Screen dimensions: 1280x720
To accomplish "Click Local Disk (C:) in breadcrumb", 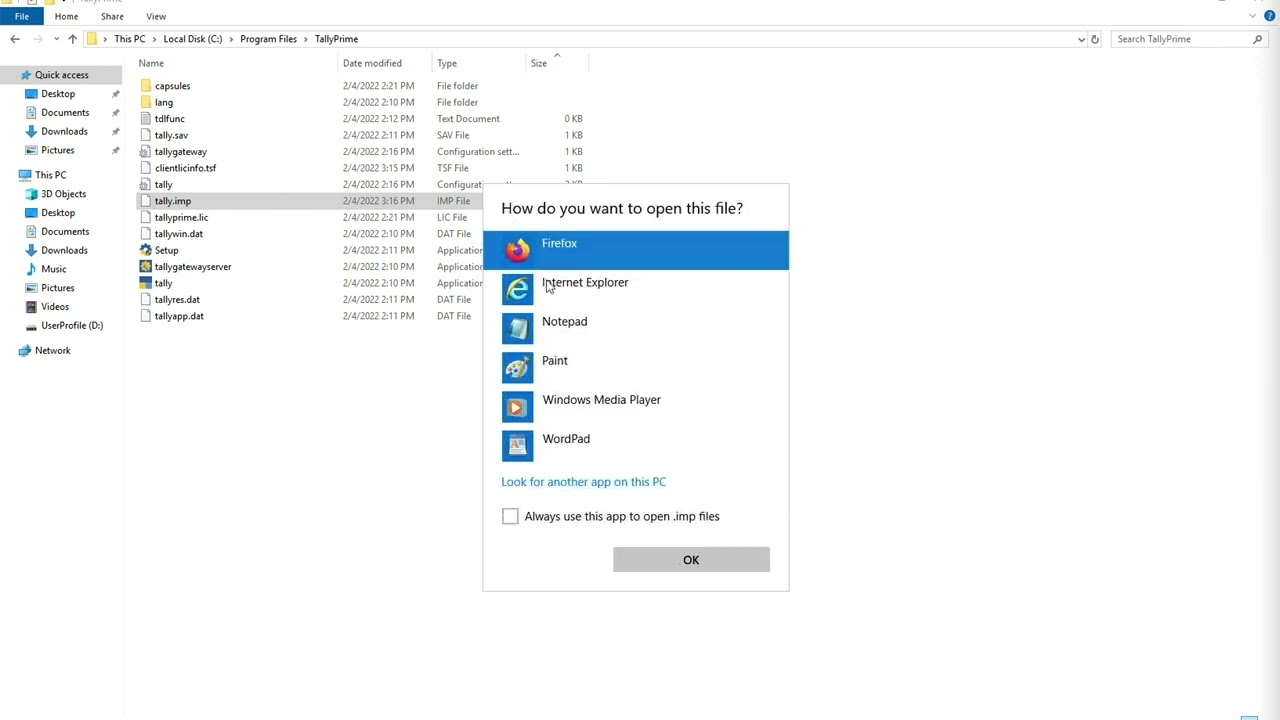I will click(x=192, y=39).
